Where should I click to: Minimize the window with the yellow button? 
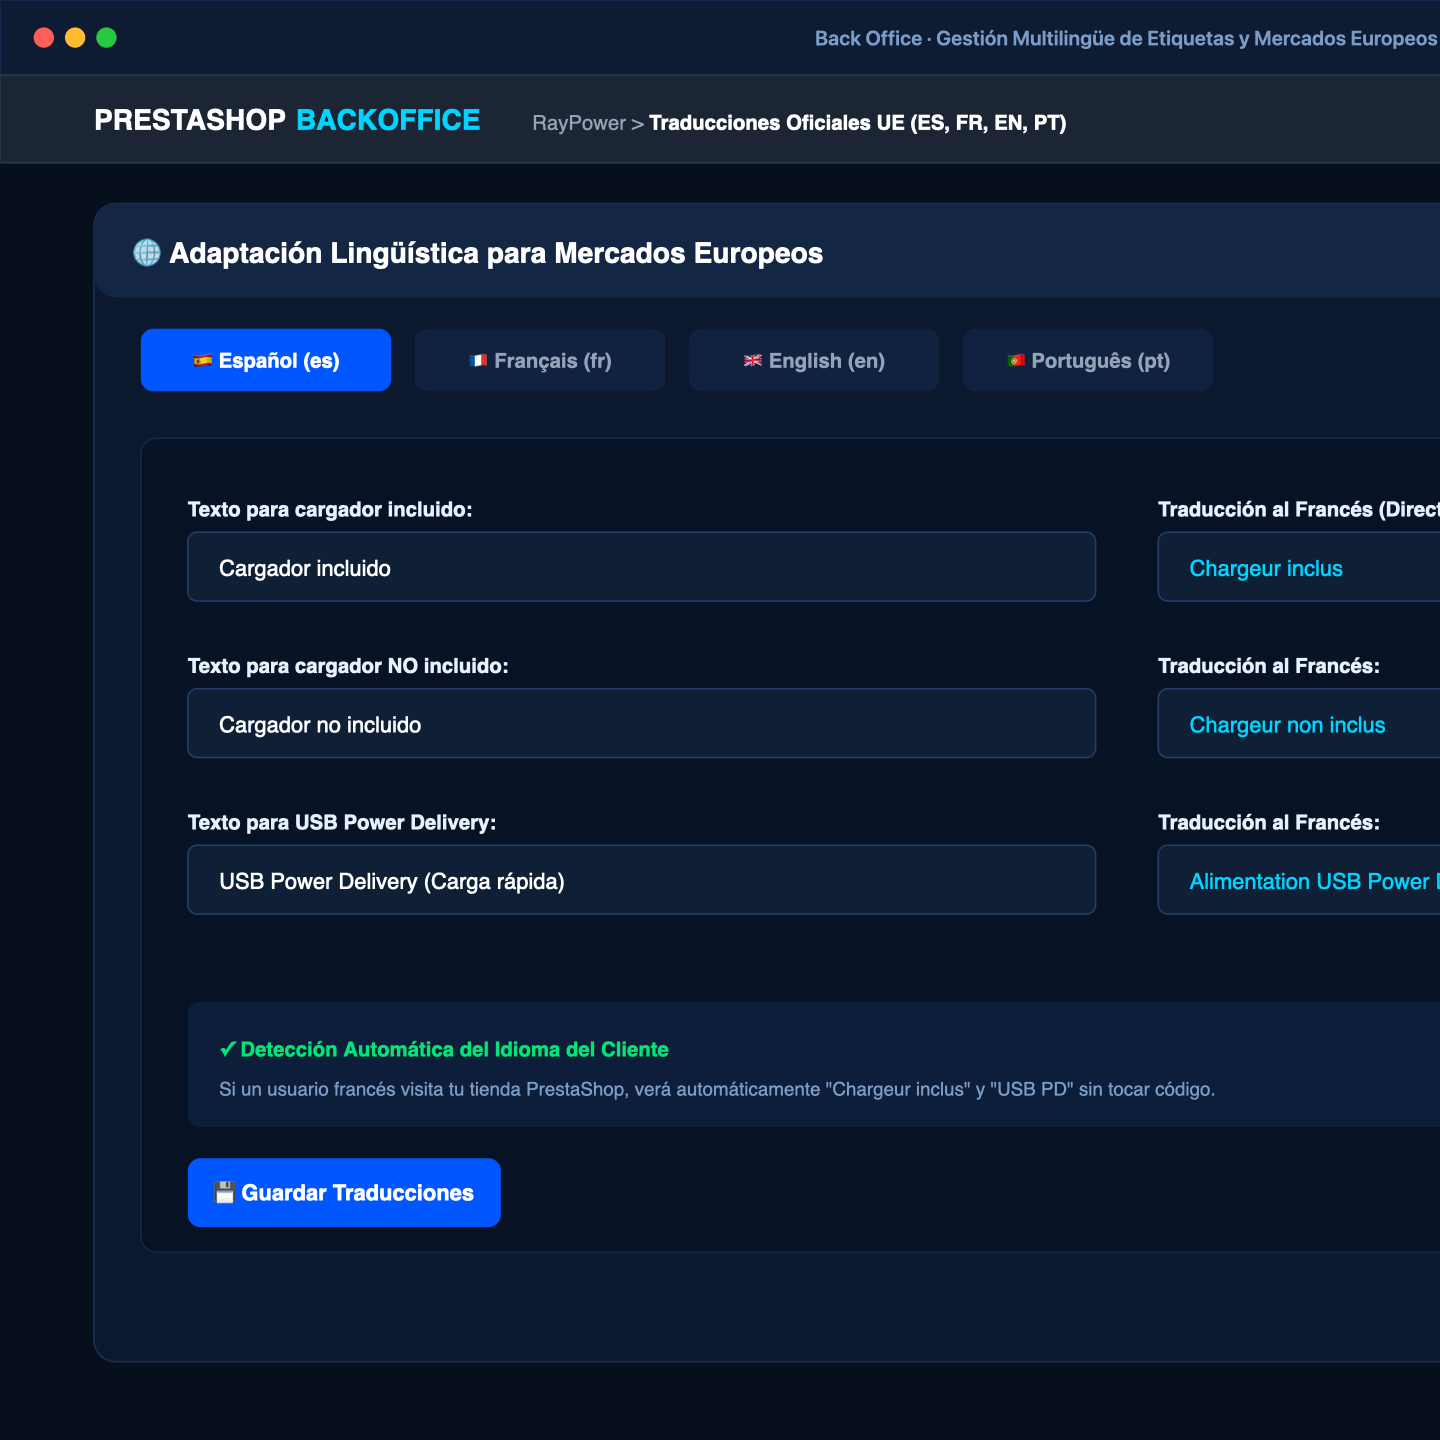[x=75, y=38]
